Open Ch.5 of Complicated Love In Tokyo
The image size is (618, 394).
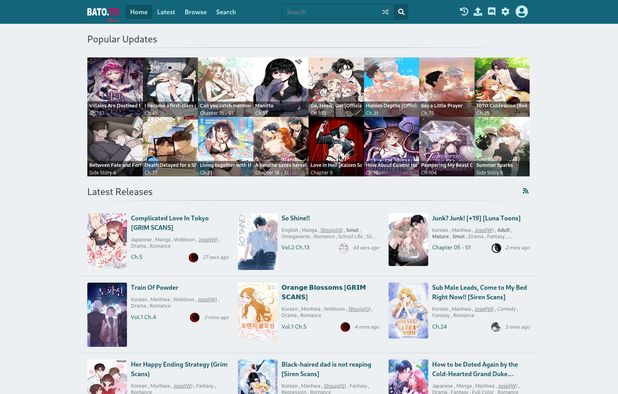136,257
